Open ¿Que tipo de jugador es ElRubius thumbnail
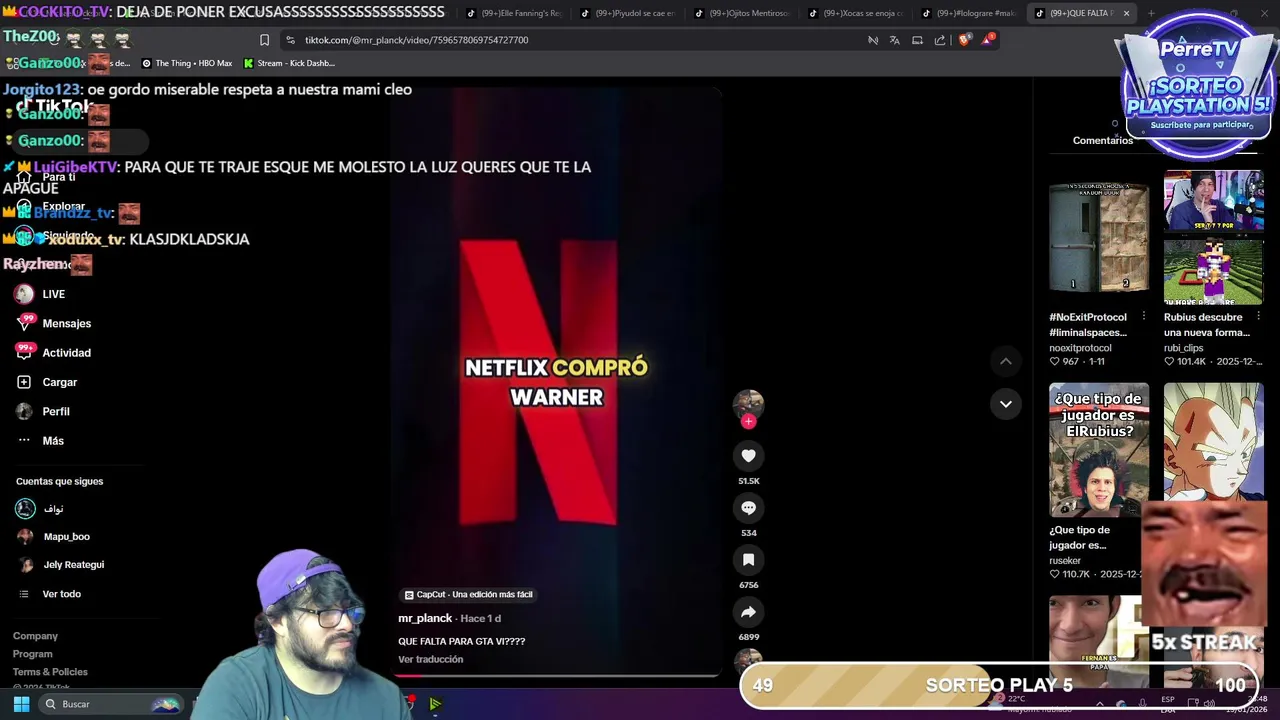Image resolution: width=1280 pixels, height=720 pixels. (1099, 450)
